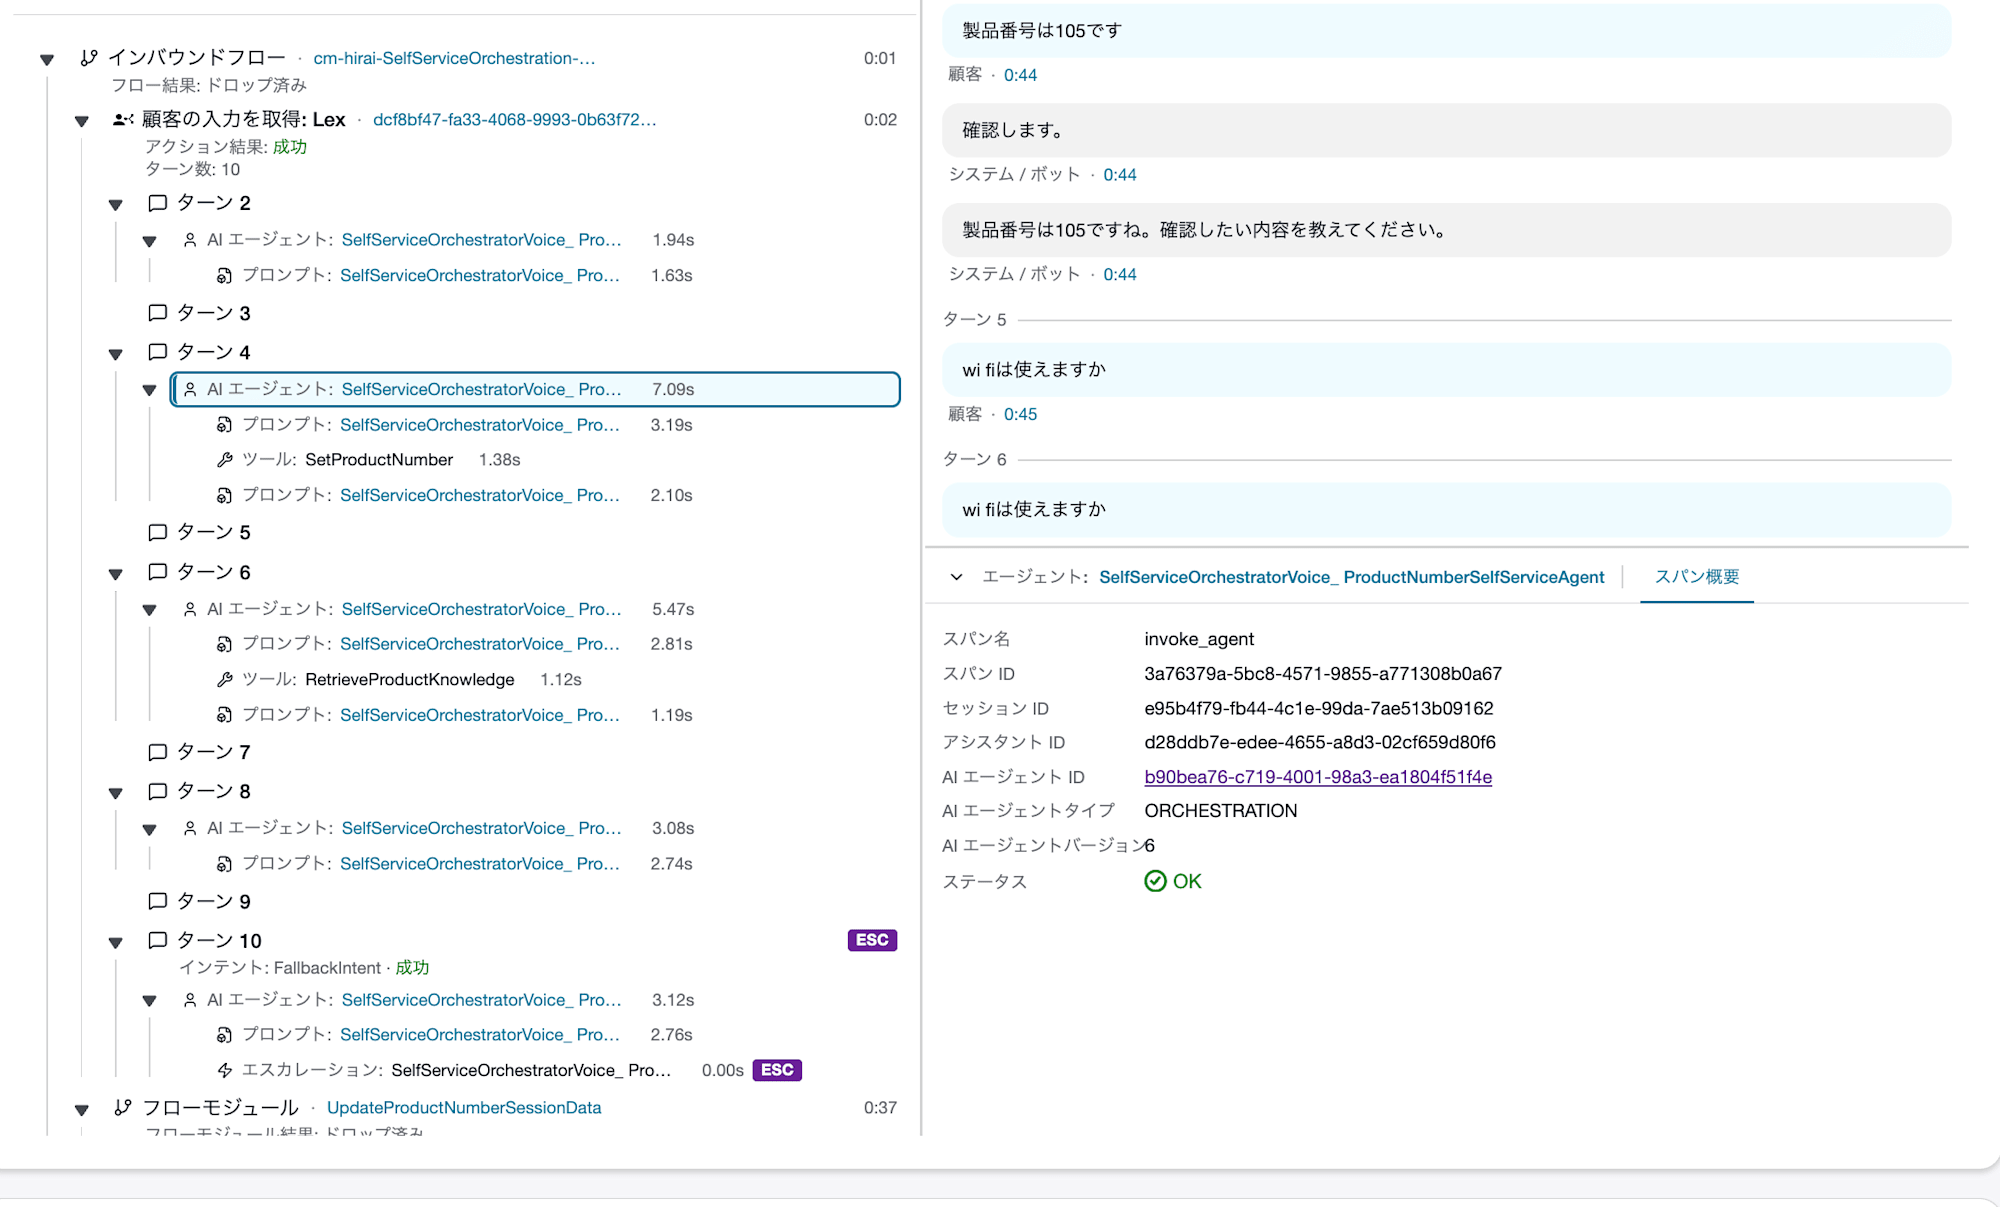This screenshot has width=2000, height=1207.
Task: Click the ターン 6 chat bubble icon
Action: (157, 572)
